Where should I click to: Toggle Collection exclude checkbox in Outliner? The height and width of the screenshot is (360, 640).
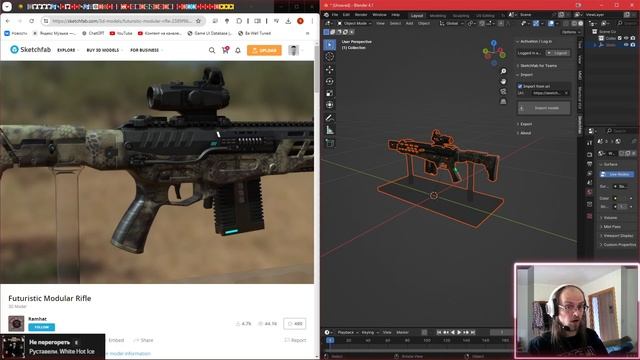coord(620,38)
